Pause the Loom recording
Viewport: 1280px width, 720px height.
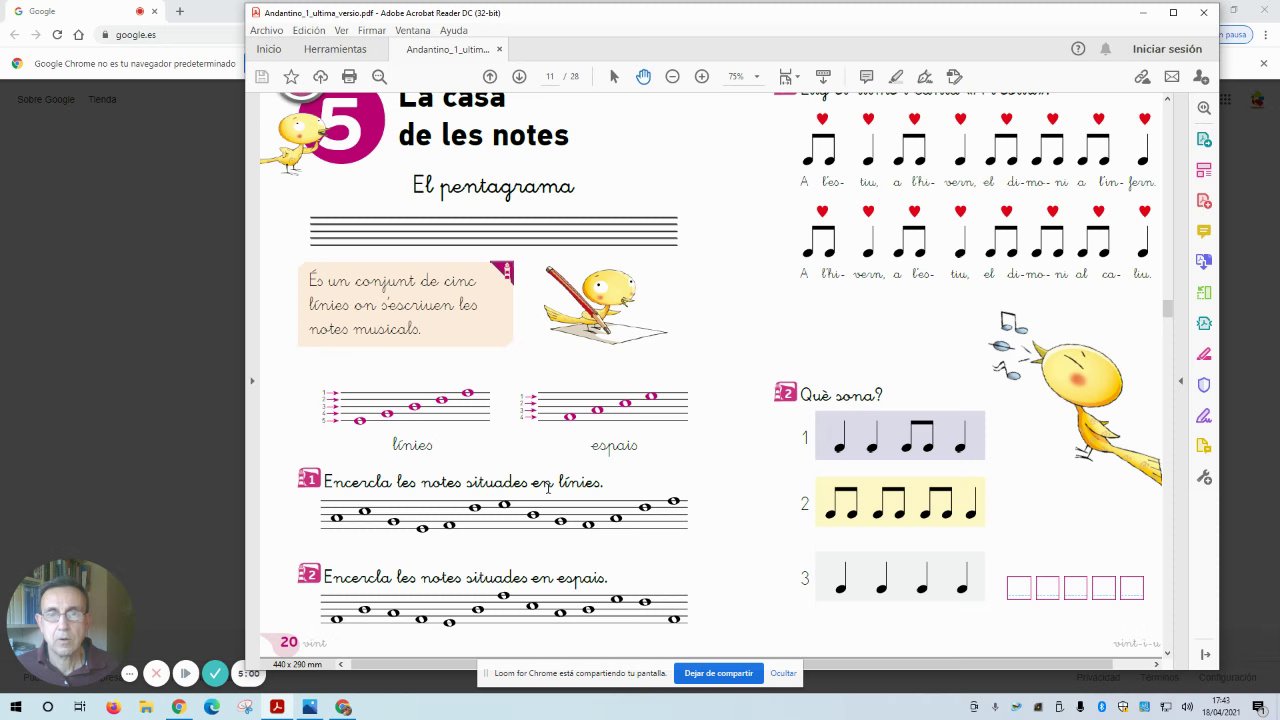[185, 674]
